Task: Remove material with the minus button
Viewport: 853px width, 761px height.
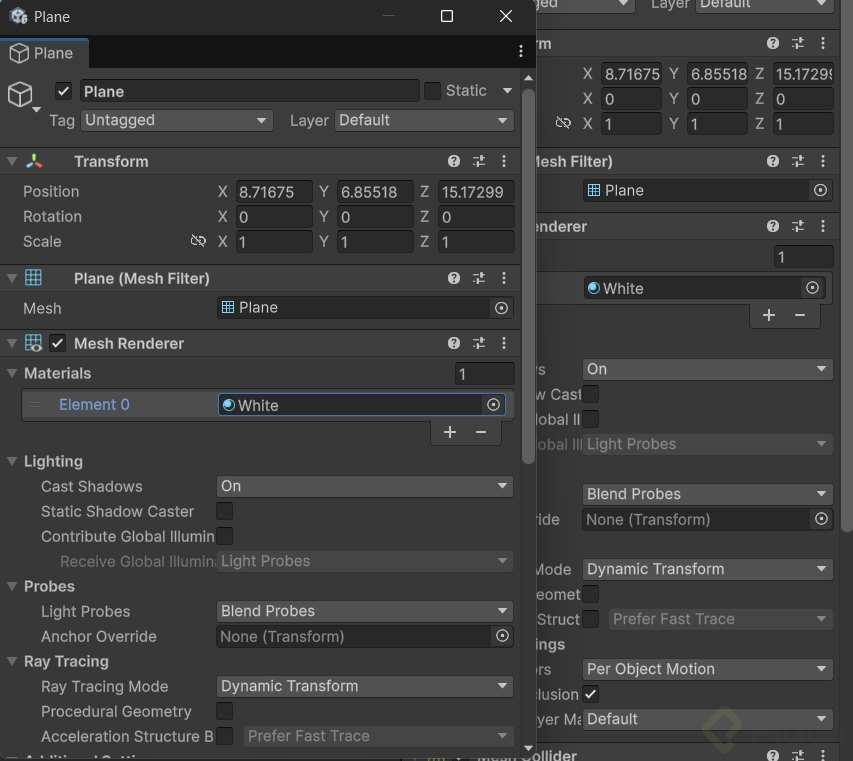Action: pos(481,432)
